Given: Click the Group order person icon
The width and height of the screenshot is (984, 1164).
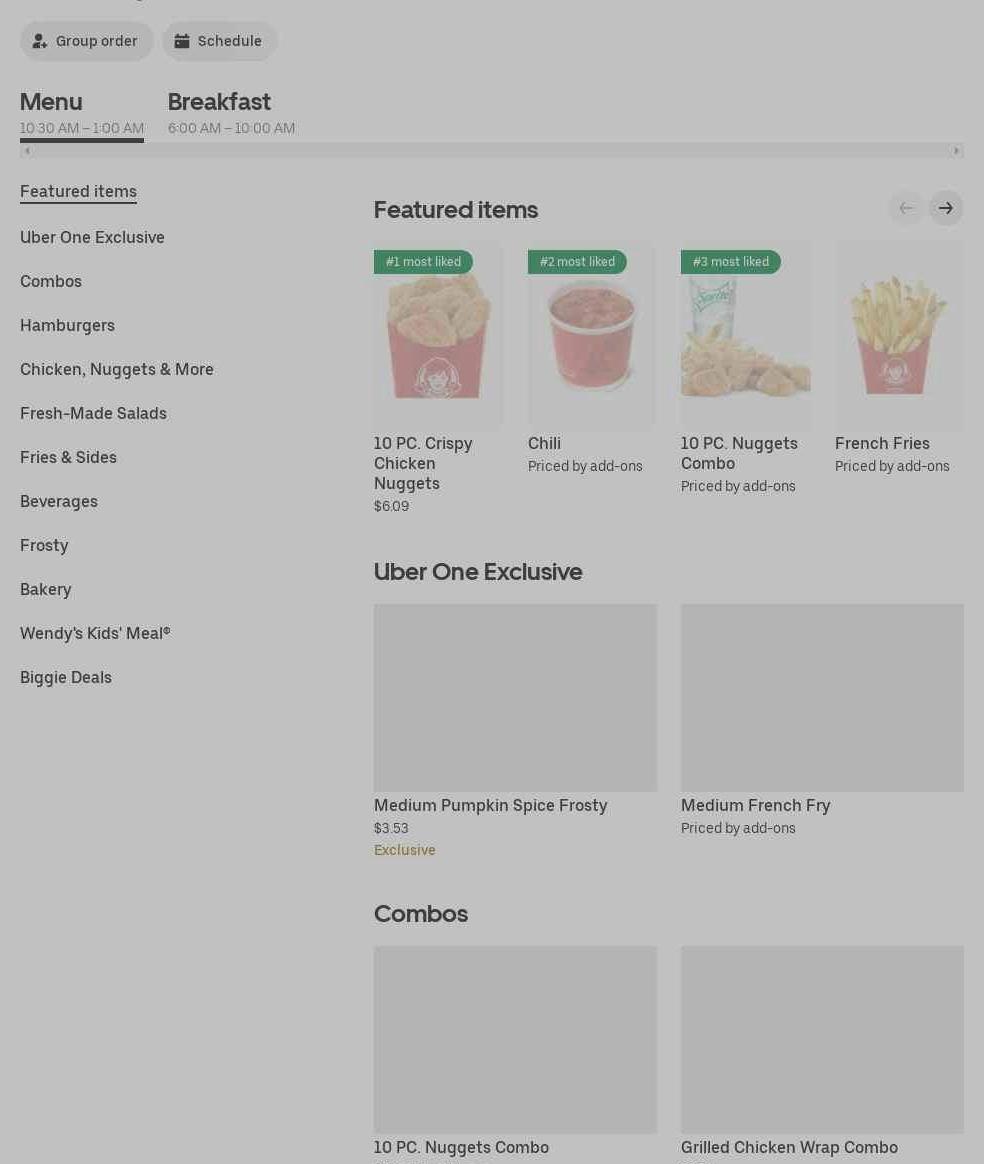Looking at the screenshot, I should [x=39, y=42].
